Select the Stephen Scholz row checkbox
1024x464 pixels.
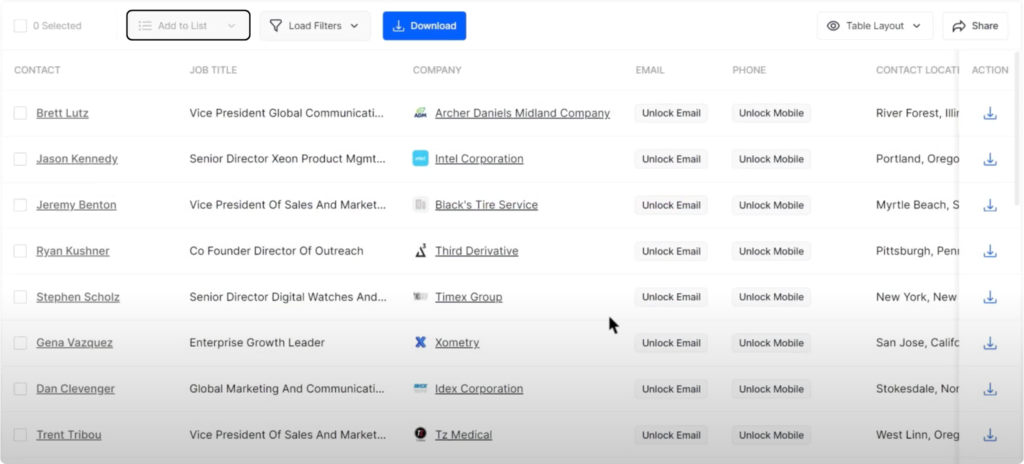(20, 297)
